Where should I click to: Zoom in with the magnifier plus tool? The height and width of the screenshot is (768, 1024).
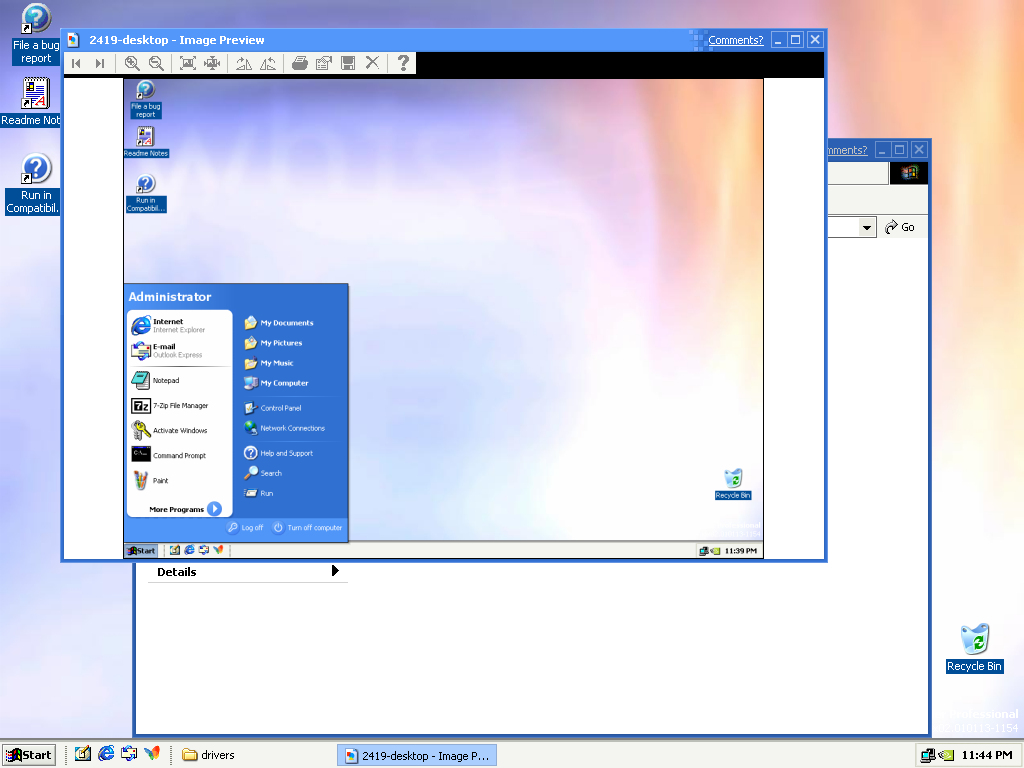coord(132,63)
